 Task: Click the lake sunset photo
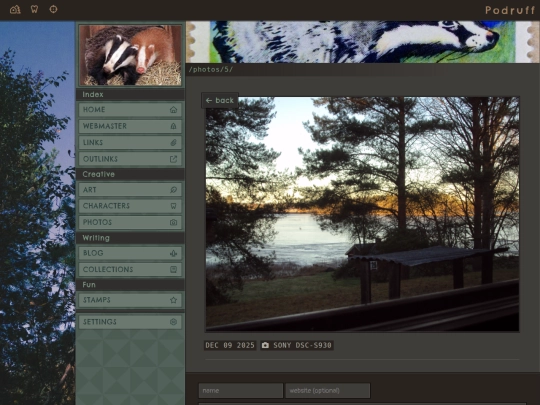click(362, 214)
